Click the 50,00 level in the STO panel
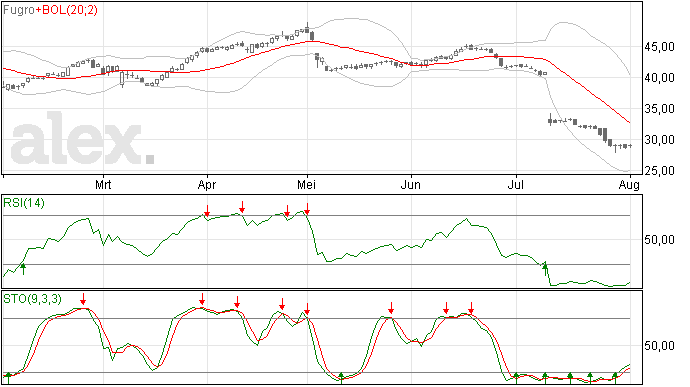The image size is (690, 387). [659, 346]
